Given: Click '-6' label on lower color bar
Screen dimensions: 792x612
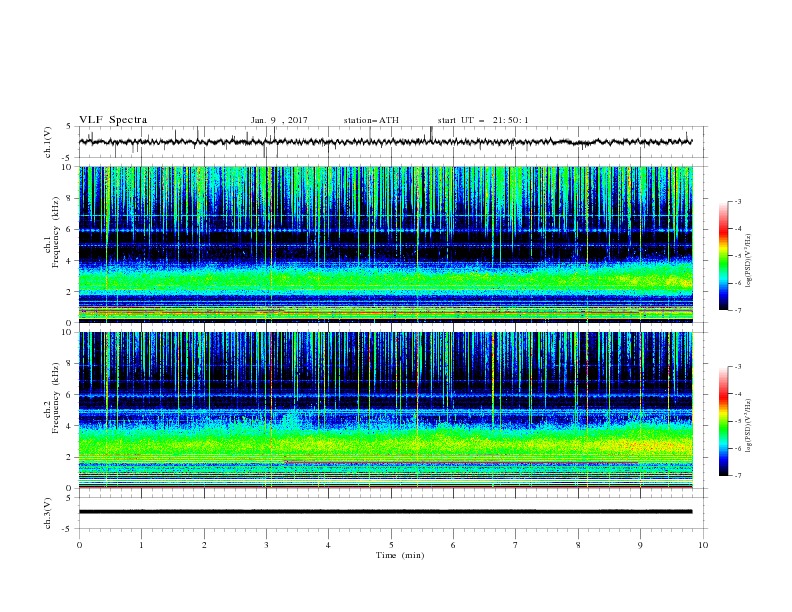Looking at the screenshot, I should tap(738, 448).
